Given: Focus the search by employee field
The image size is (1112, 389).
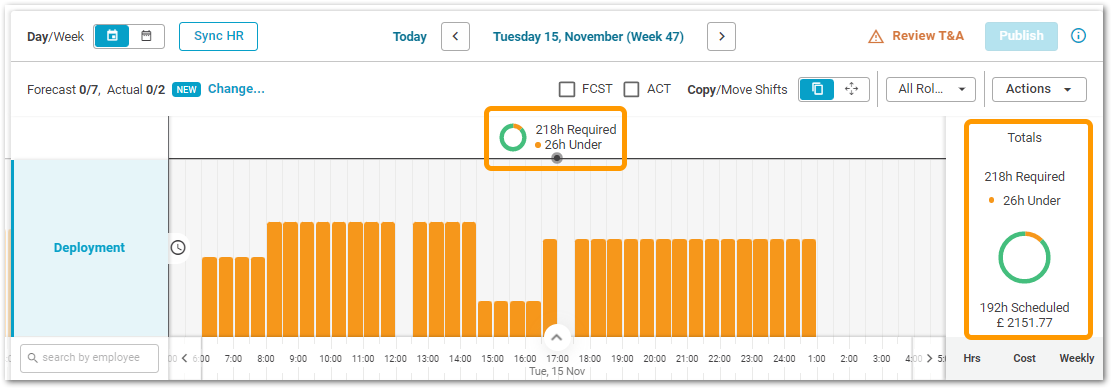Looking at the screenshot, I should 89,358.
